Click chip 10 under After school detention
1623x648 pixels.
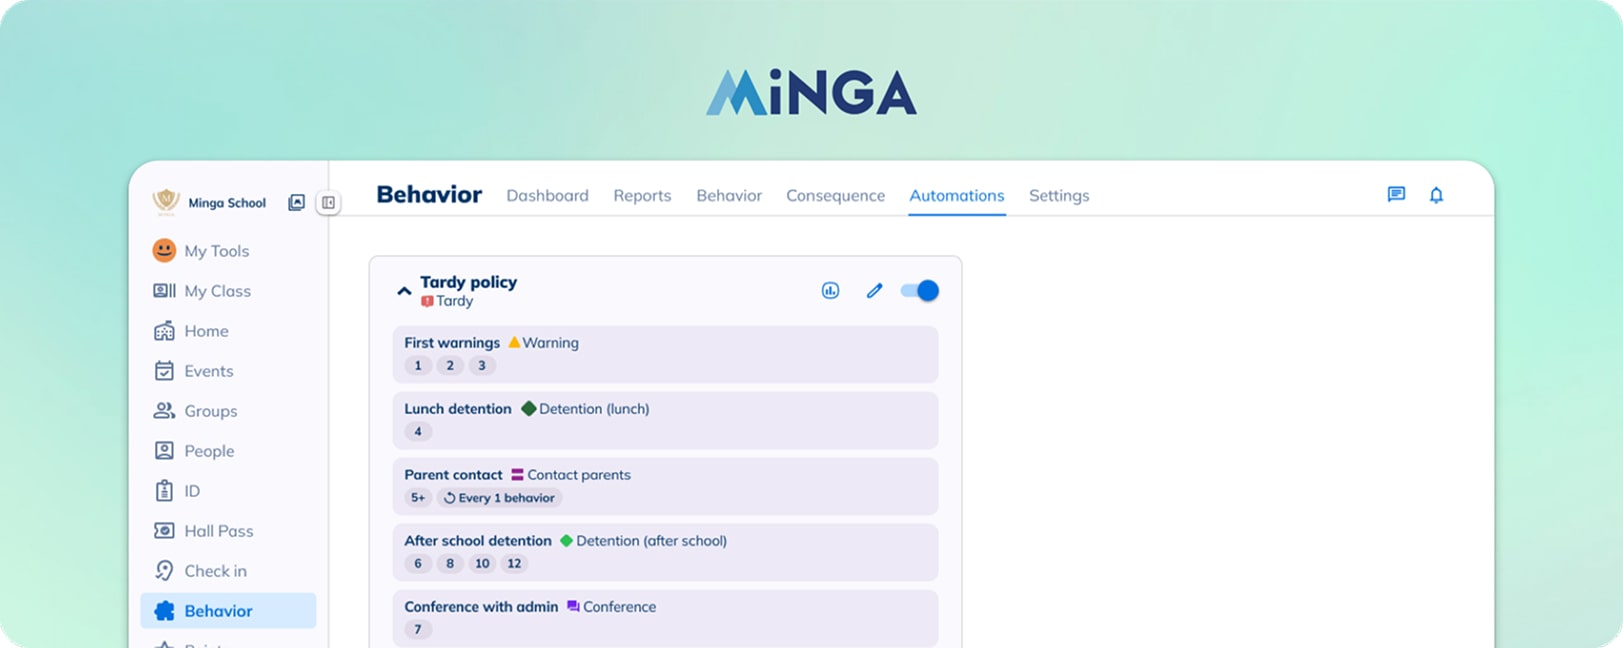tap(482, 563)
